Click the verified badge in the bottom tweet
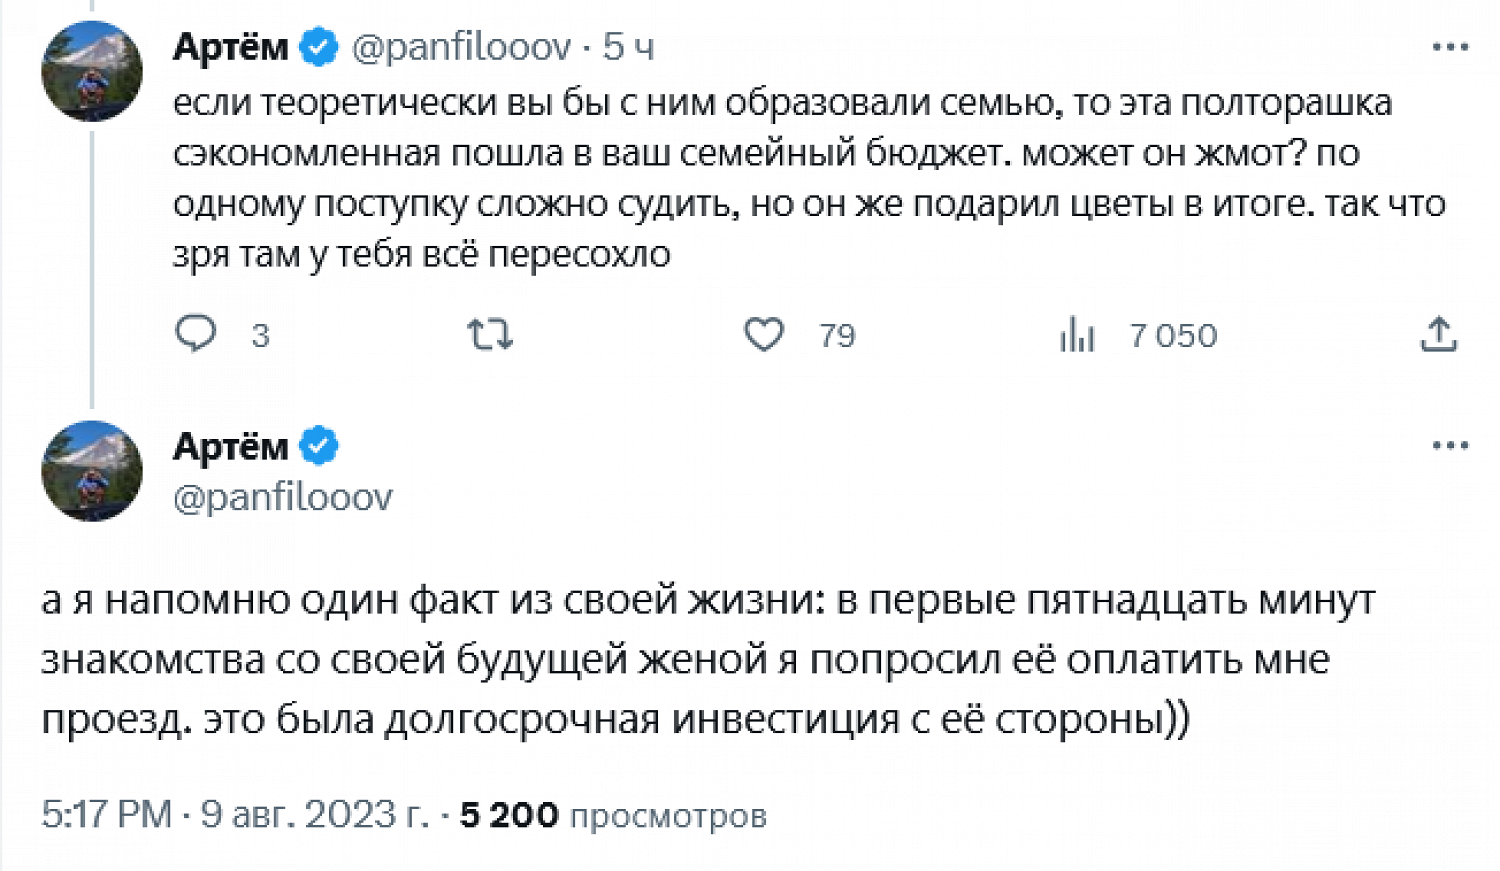The height and width of the screenshot is (871, 1500). [x=319, y=446]
